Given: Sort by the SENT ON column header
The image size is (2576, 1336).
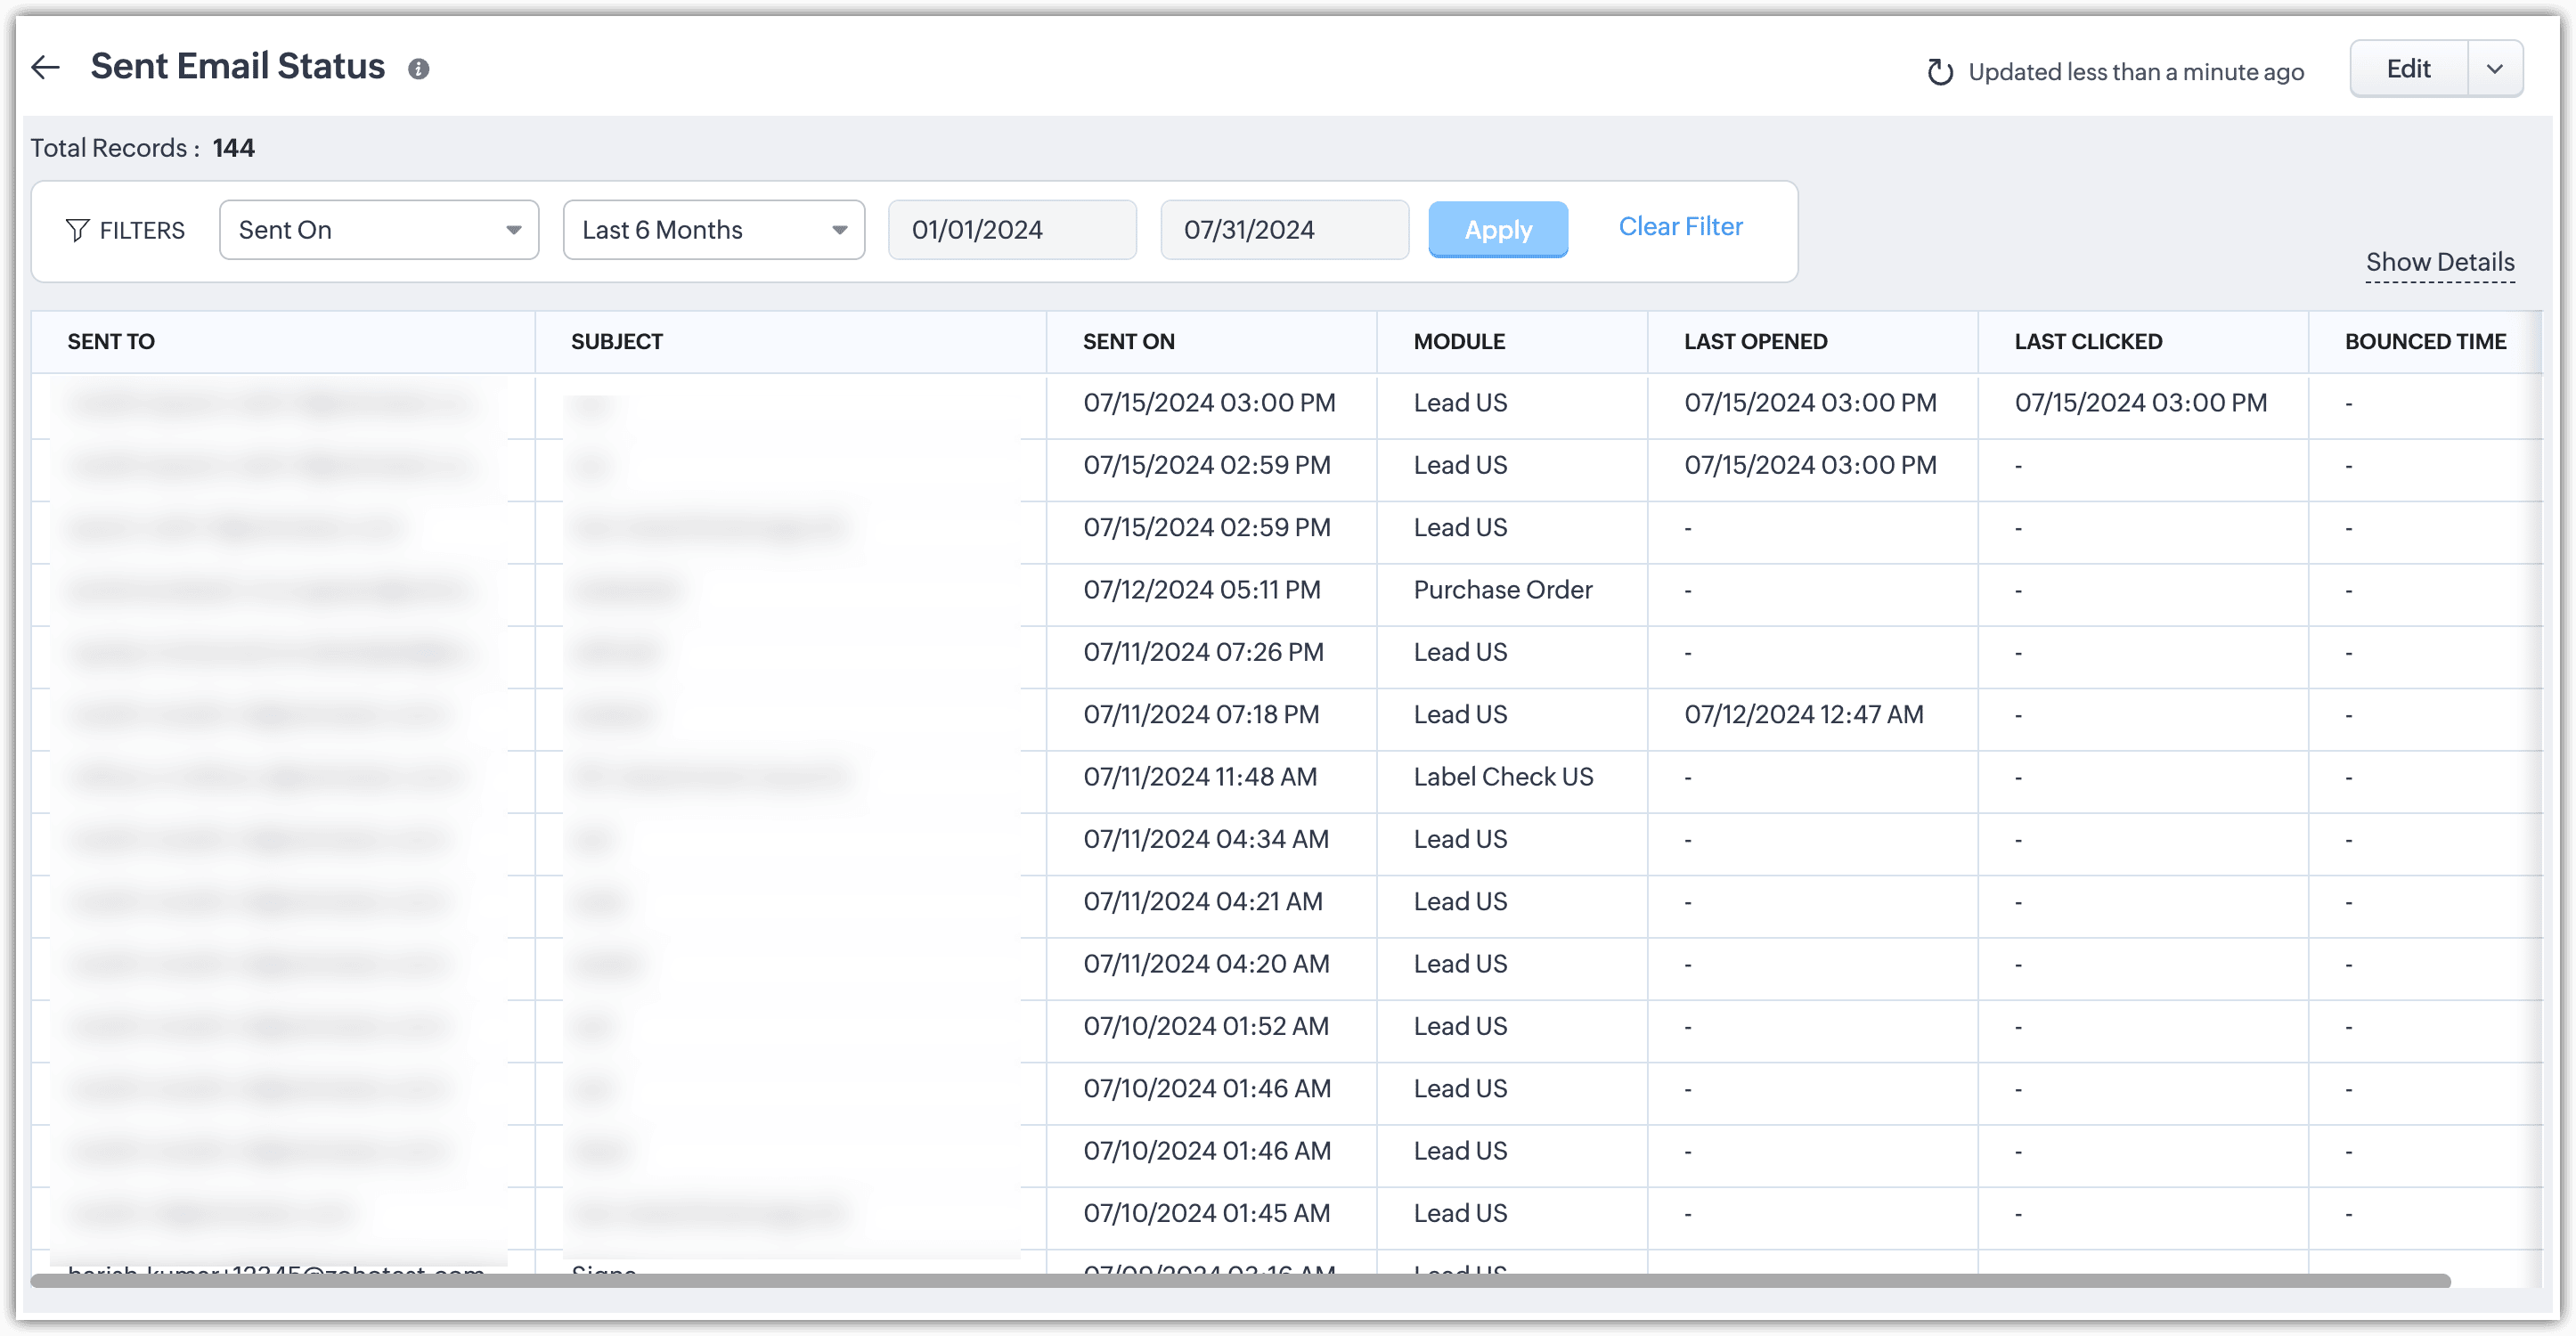Looking at the screenshot, I should tap(1128, 341).
